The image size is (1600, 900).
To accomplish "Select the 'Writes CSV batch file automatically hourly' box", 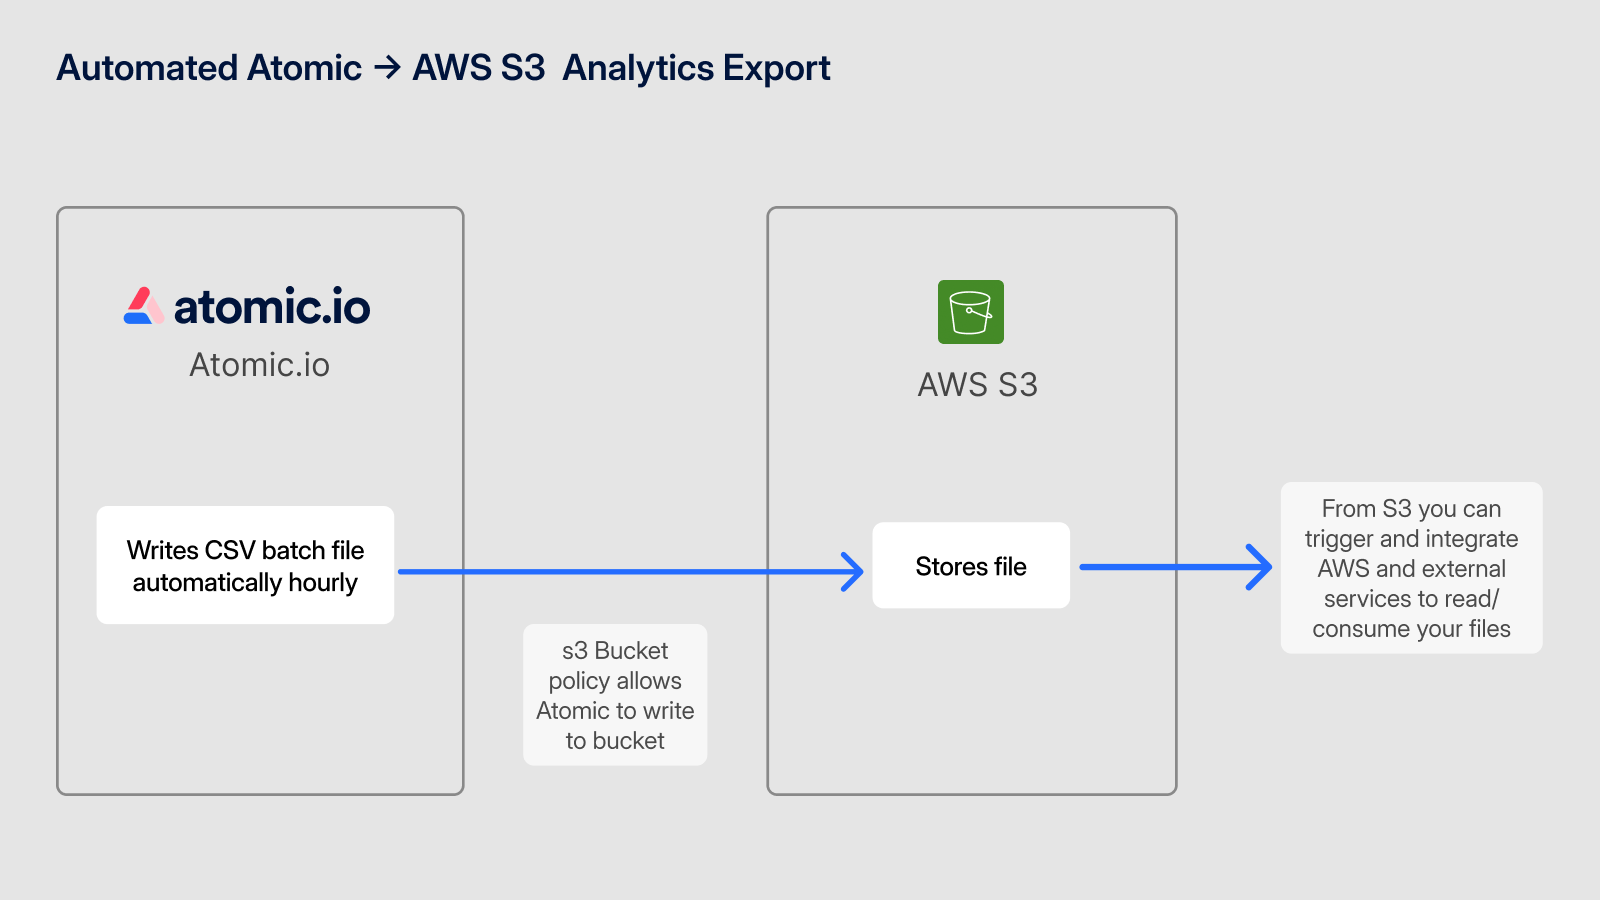I will [x=245, y=565].
